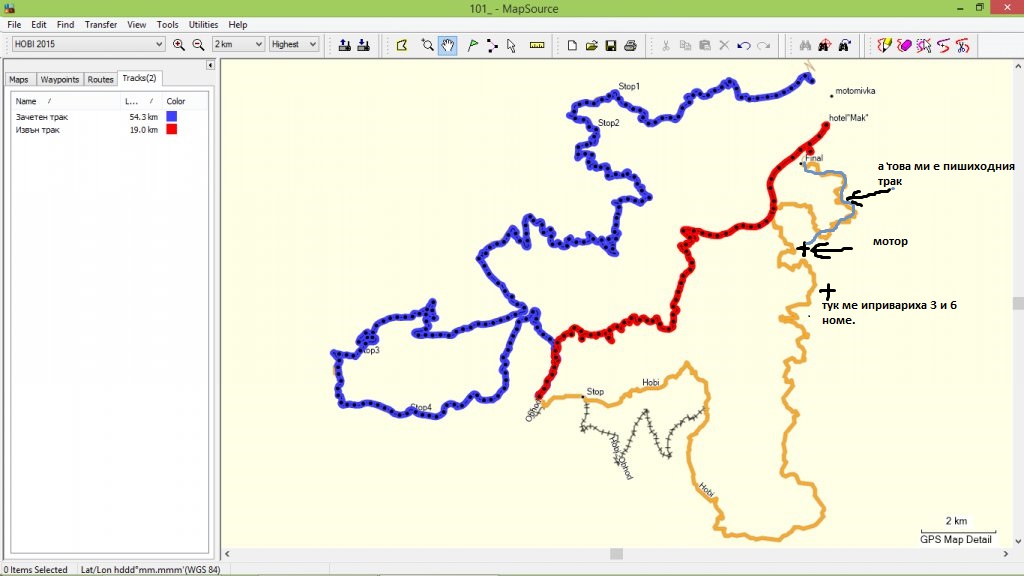Select the arrow Selection tool

click(511, 45)
